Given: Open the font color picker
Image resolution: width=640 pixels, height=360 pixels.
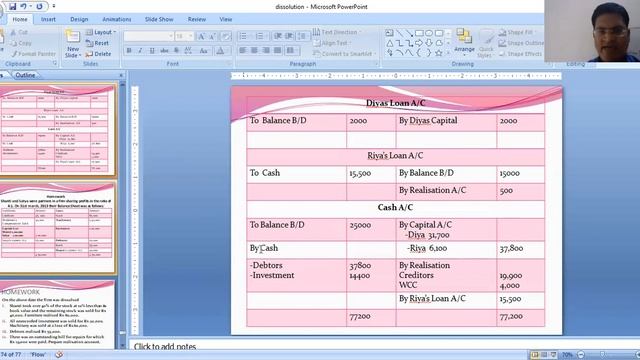Looking at the screenshot, I should [x=220, y=51].
